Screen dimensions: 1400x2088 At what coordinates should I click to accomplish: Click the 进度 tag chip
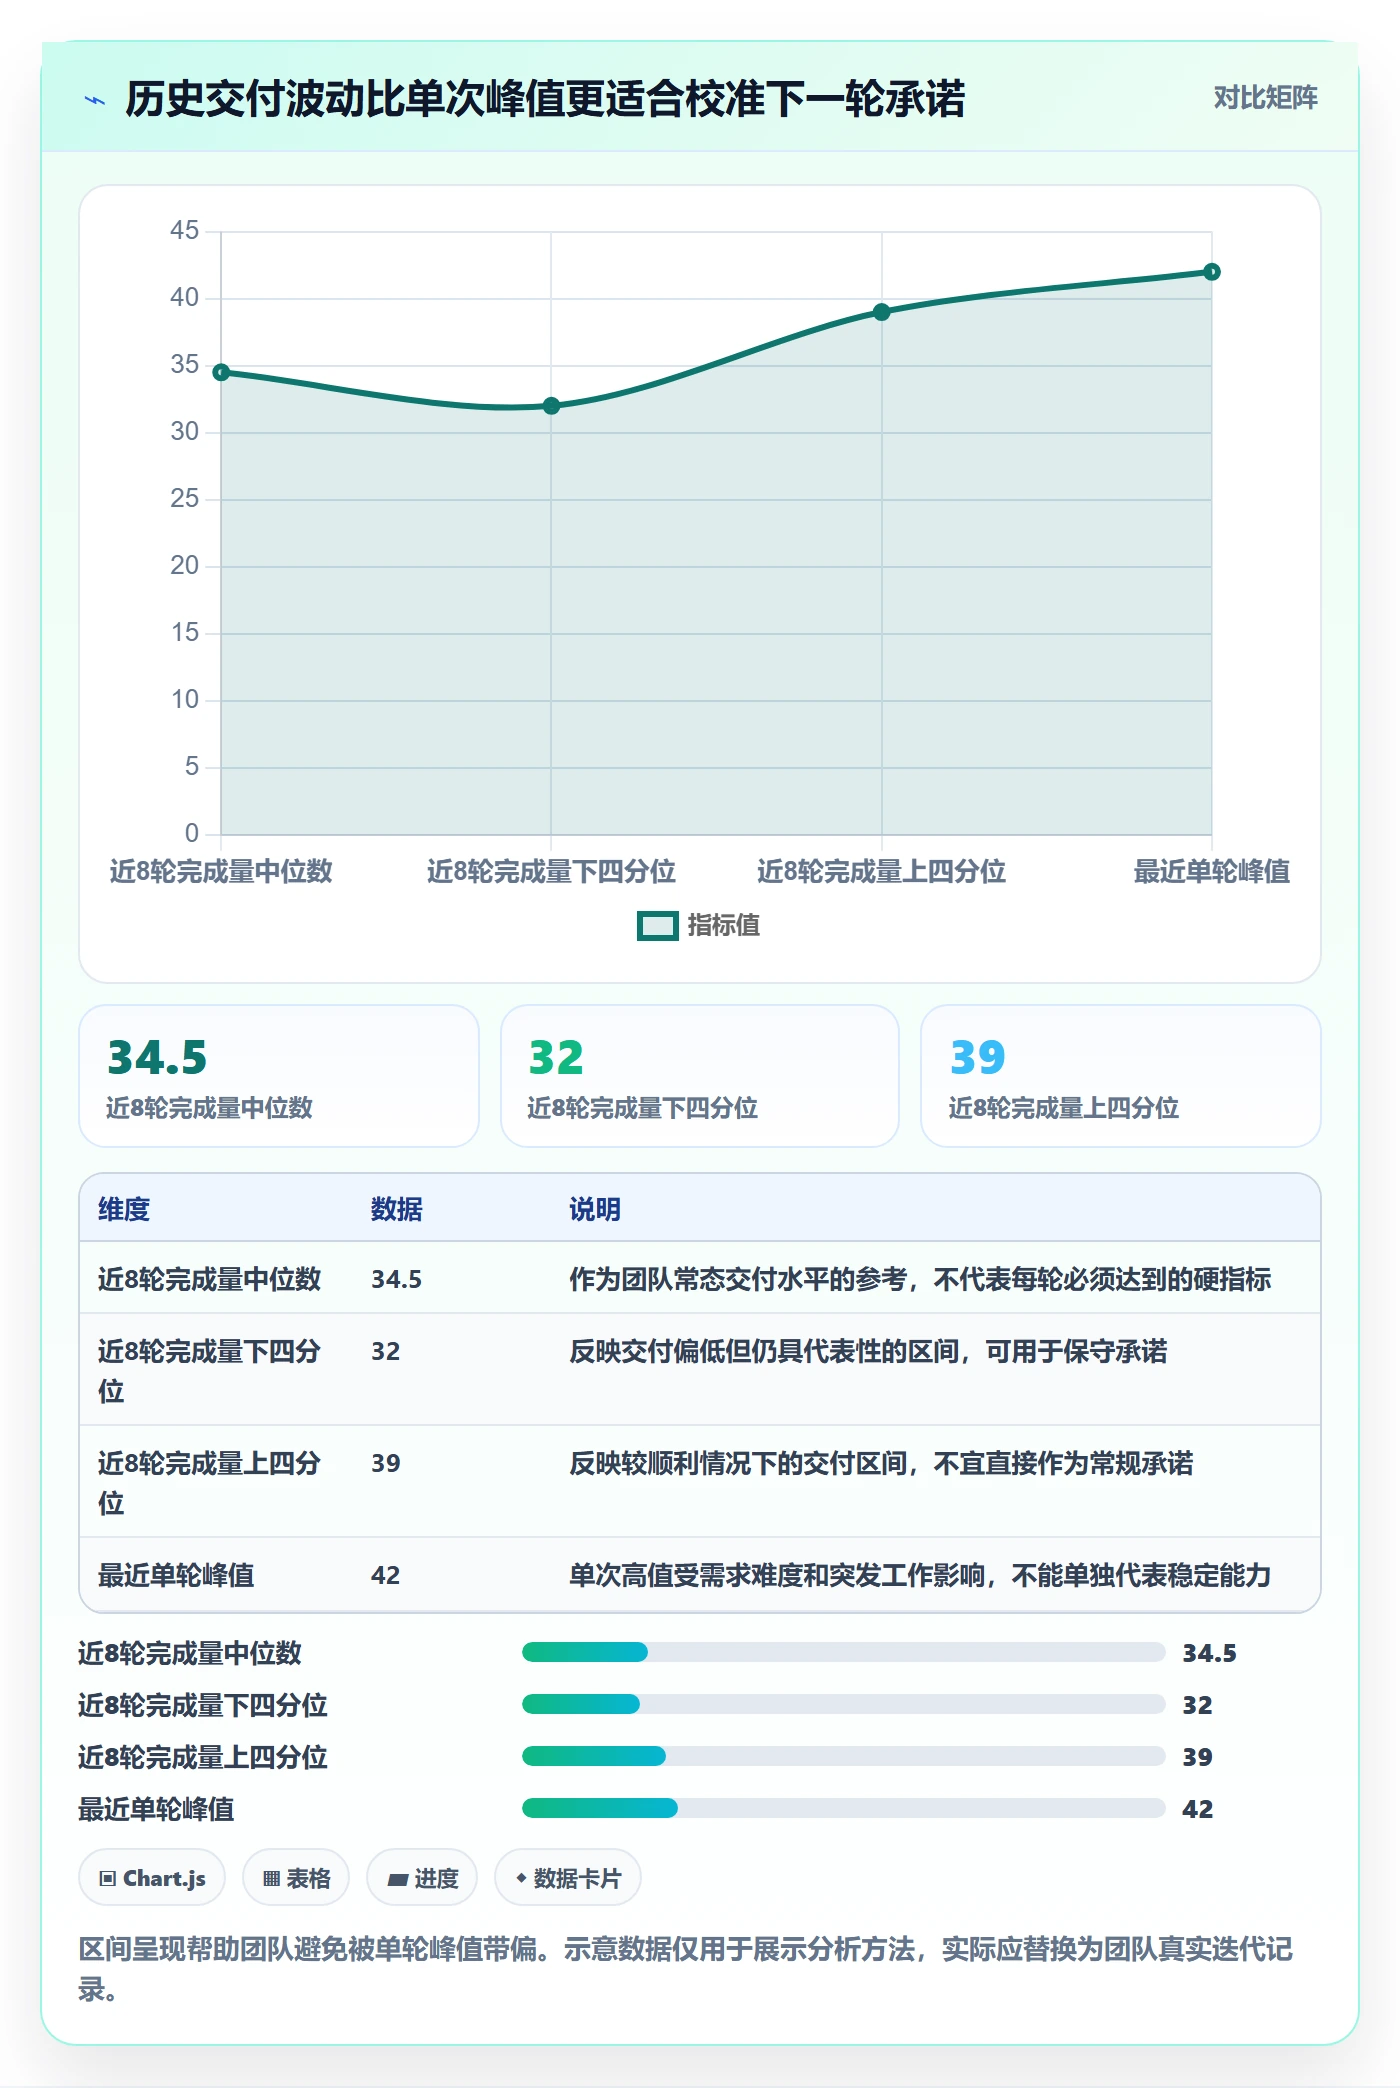point(422,1878)
